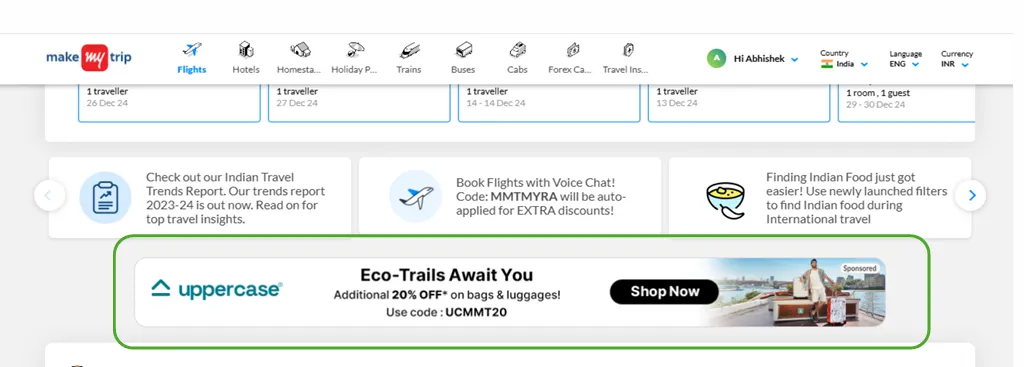This screenshot has width=1024, height=367.
Task: Open the Currency INR dropdown
Action: pyautogui.click(x=956, y=59)
